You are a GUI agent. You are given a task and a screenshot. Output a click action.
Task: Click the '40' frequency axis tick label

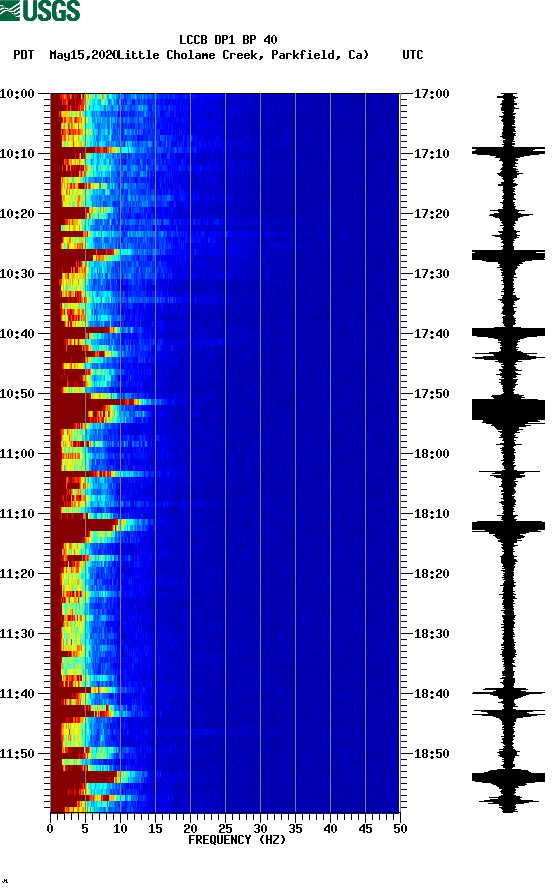pyautogui.click(x=330, y=829)
